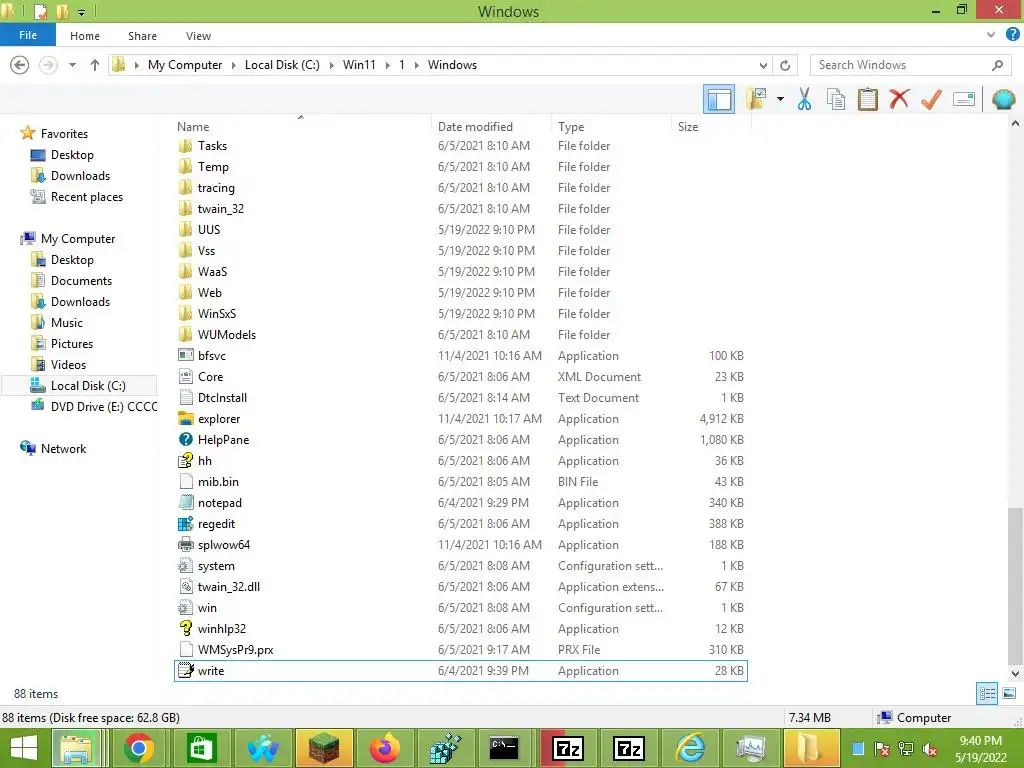
Task: Refresh the current folder view
Action: click(x=785, y=65)
